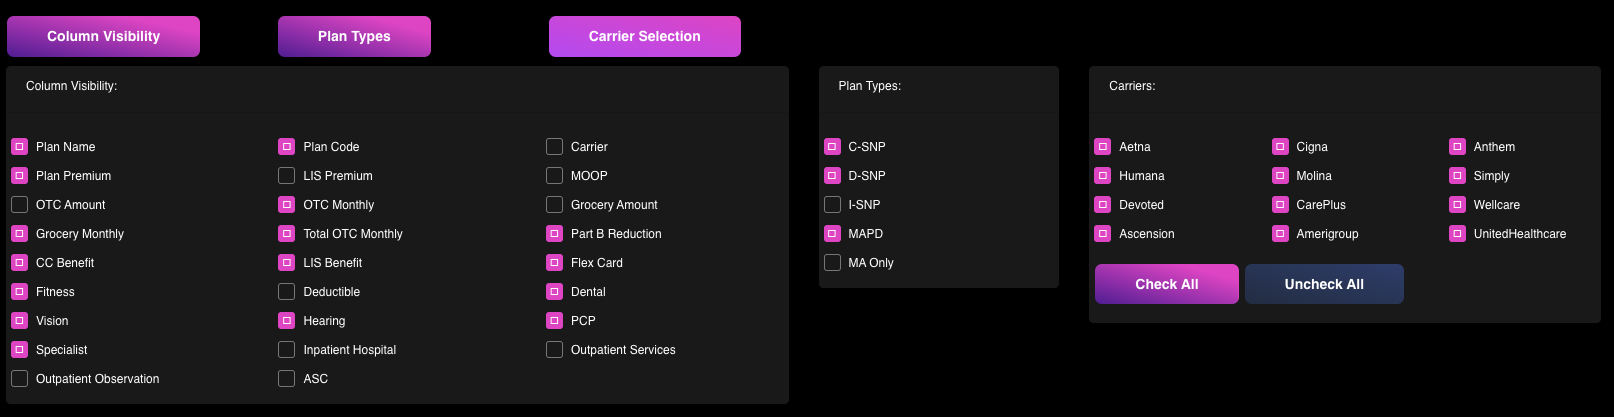Deselect the UnitedHealthcare carrier checkbox
This screenshot has height=417, width=1614.
click(x=1457, y=234)
